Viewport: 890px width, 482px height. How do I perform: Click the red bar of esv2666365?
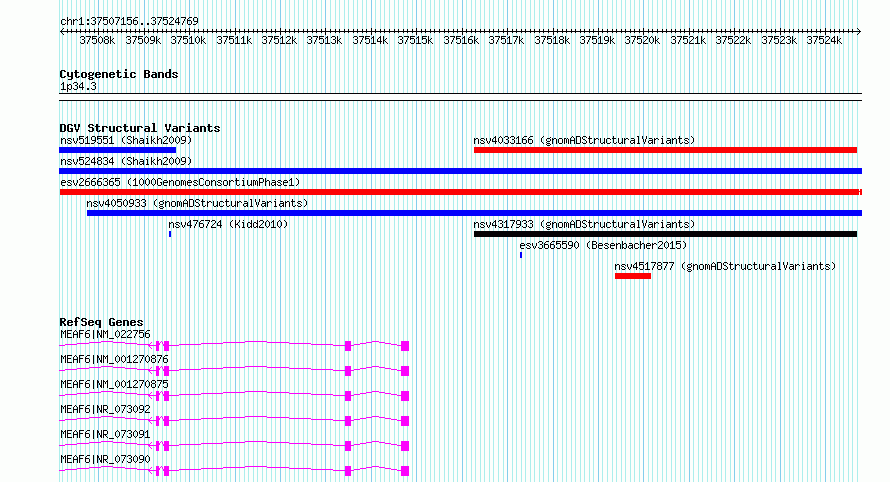(460, 192)
